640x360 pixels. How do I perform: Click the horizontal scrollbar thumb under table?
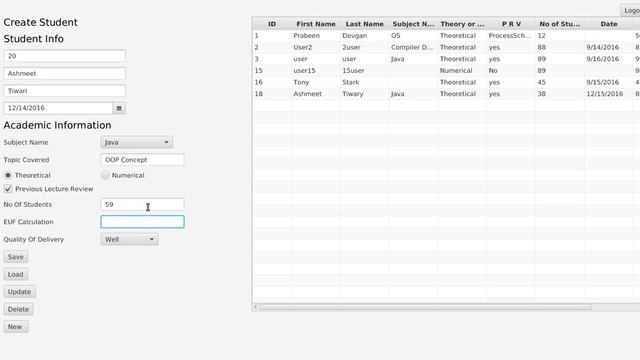tap(426, 307)
